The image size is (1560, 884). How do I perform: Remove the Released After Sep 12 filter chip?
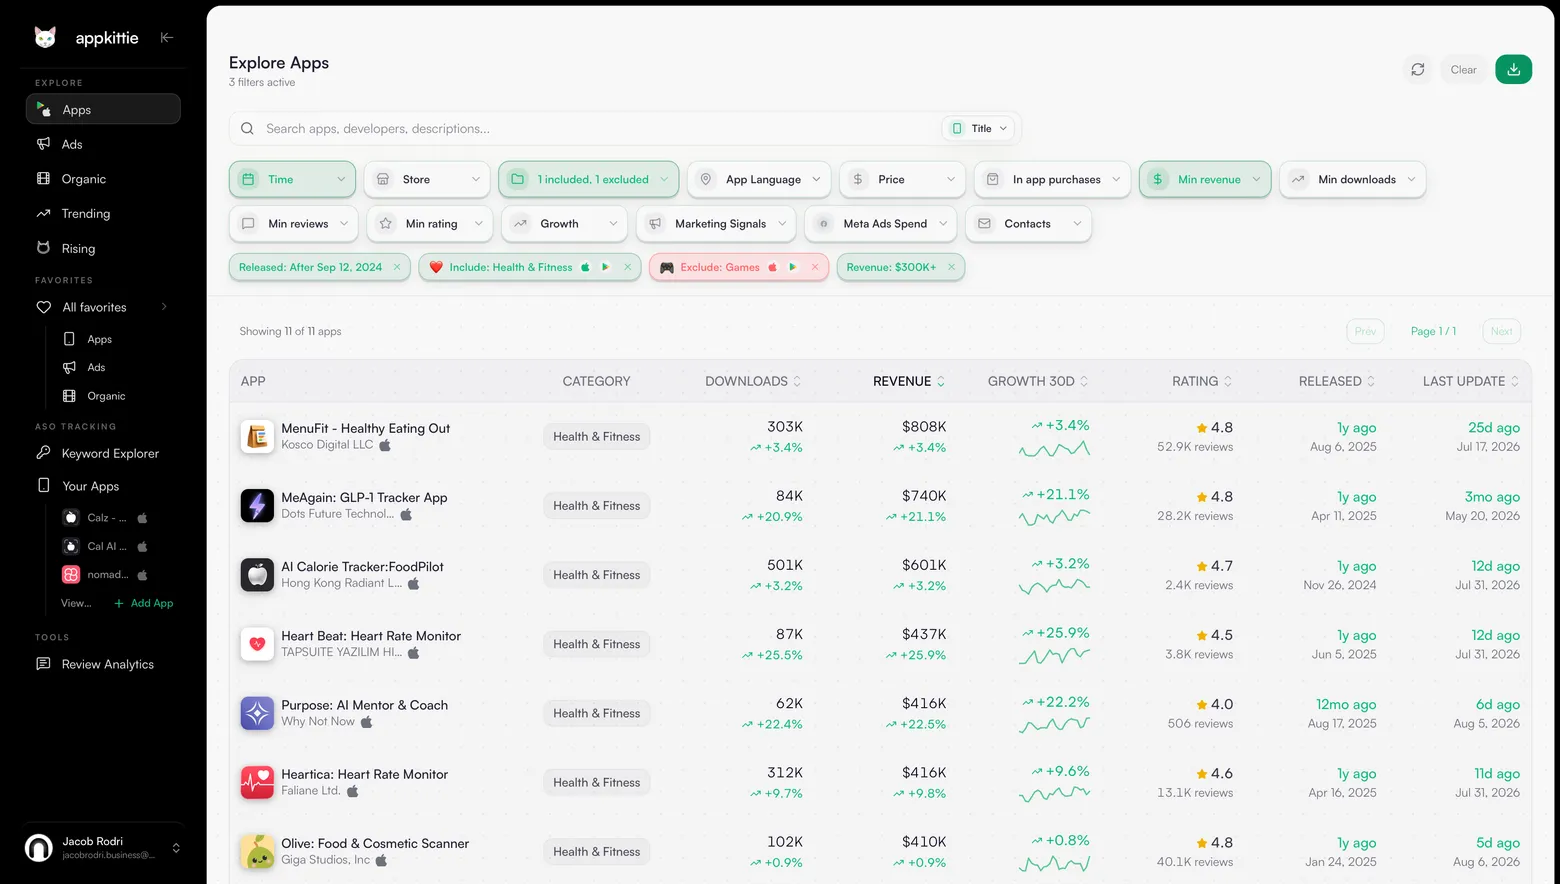tap(397, 267)
